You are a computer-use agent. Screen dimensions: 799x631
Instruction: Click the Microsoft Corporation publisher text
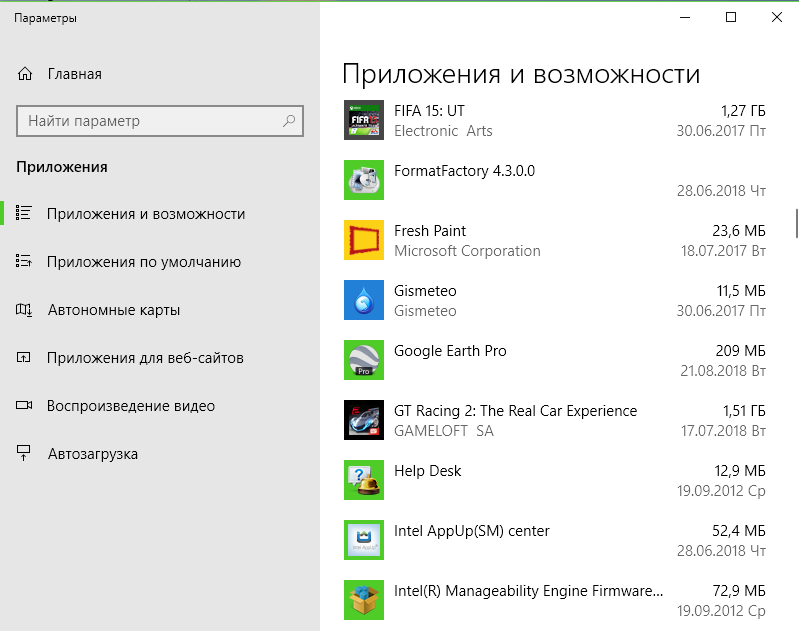(x=467, y=251)
